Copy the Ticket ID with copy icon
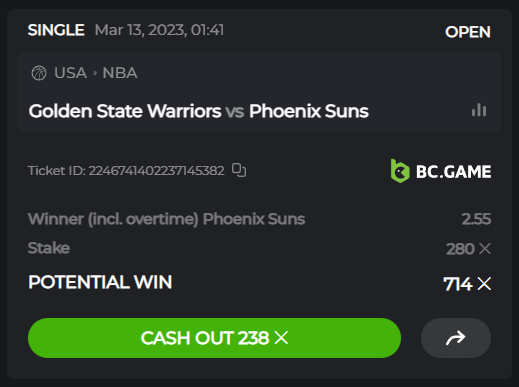The width and height of the screenshot is (519, 387). (x=239, y=170)
